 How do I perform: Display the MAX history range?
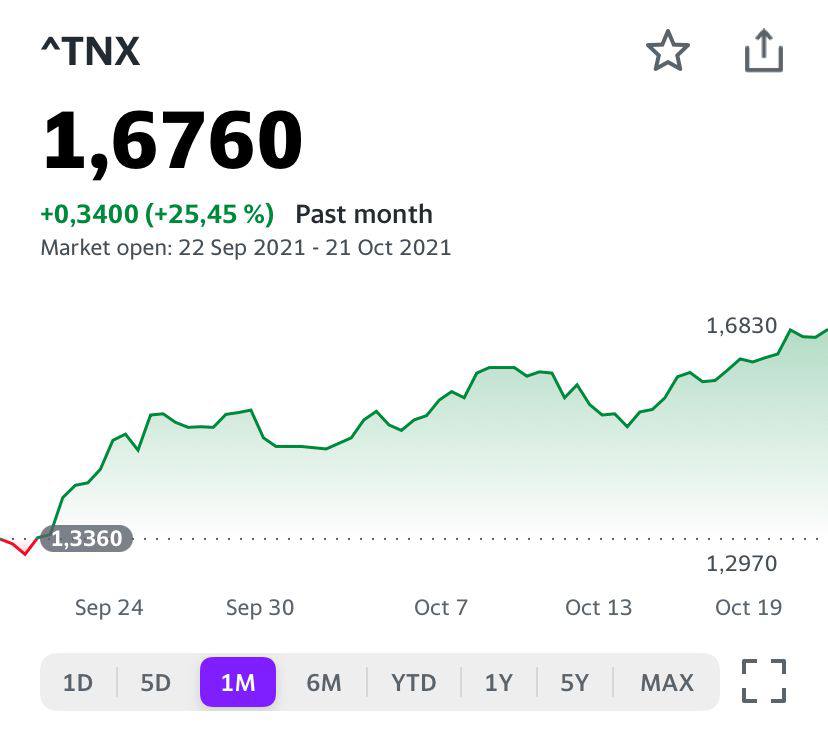[666, 683]
